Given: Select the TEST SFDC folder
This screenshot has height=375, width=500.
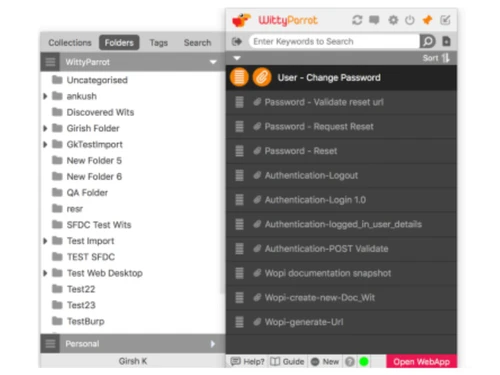Looking at the screenshot, I should click(x=91, y=257).
